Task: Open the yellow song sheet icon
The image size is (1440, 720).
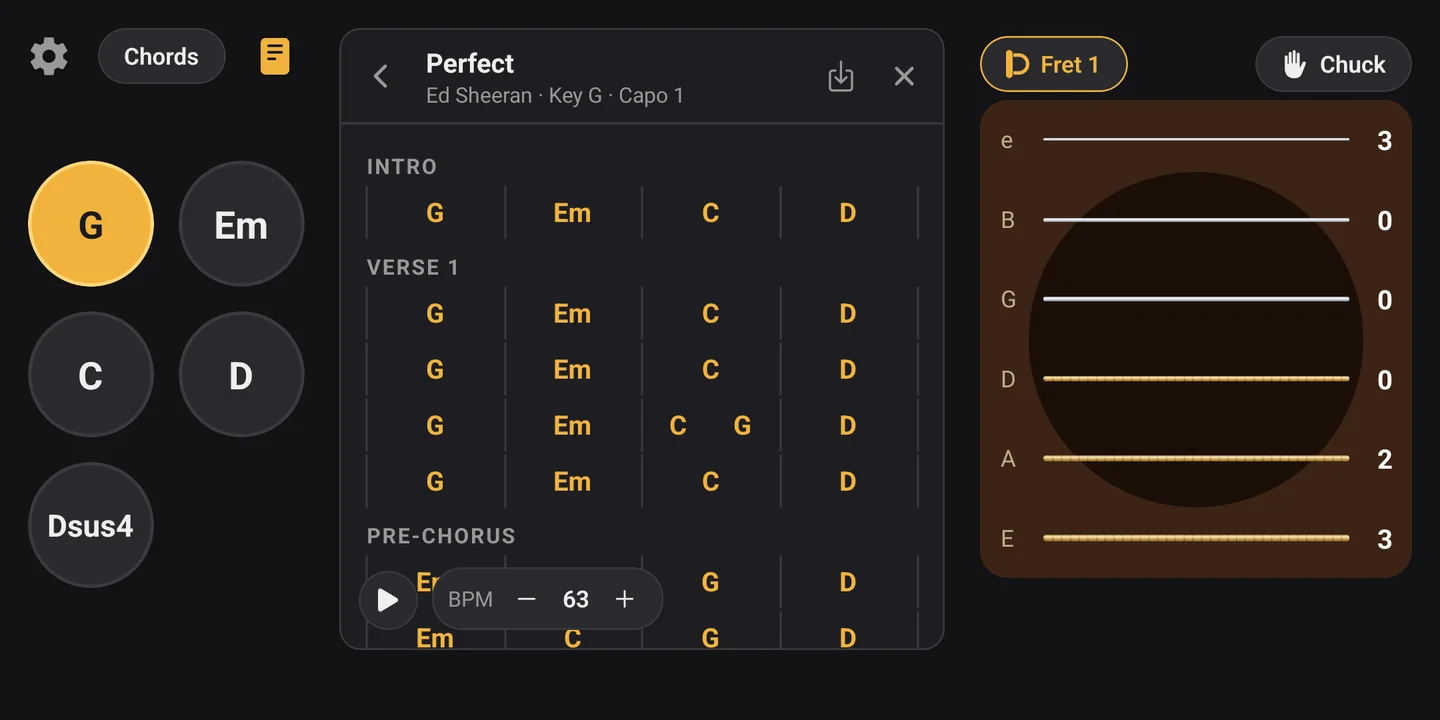Action: [275, 57]
